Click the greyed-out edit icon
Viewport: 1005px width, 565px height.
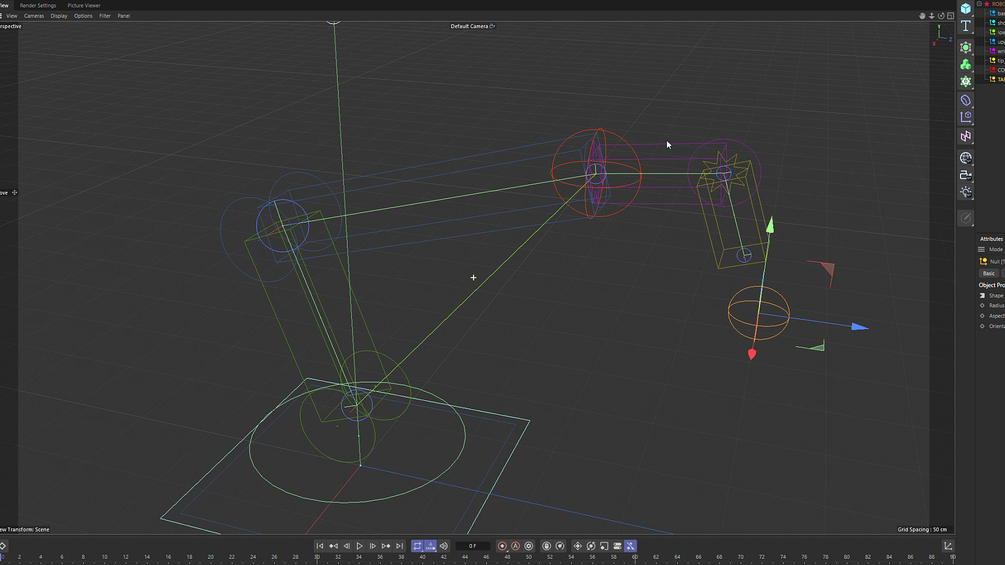click(x=966, y=218)
